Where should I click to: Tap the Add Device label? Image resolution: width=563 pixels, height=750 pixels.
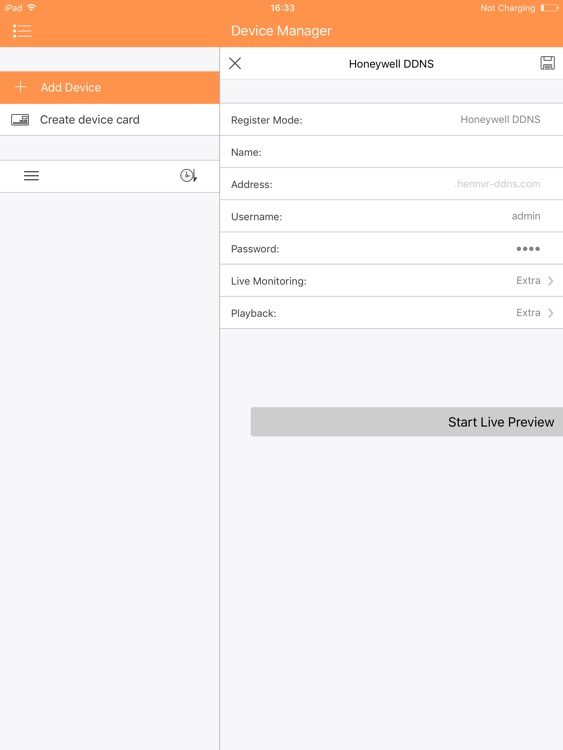(x=71, y=88)
